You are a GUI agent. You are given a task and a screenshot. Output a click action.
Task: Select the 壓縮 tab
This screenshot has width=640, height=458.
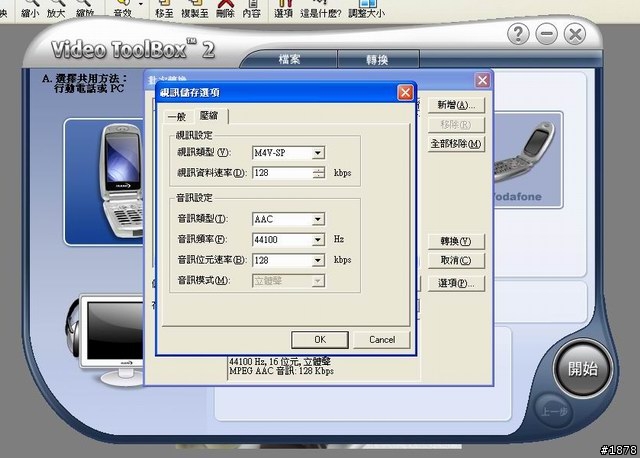coord(209,116)
